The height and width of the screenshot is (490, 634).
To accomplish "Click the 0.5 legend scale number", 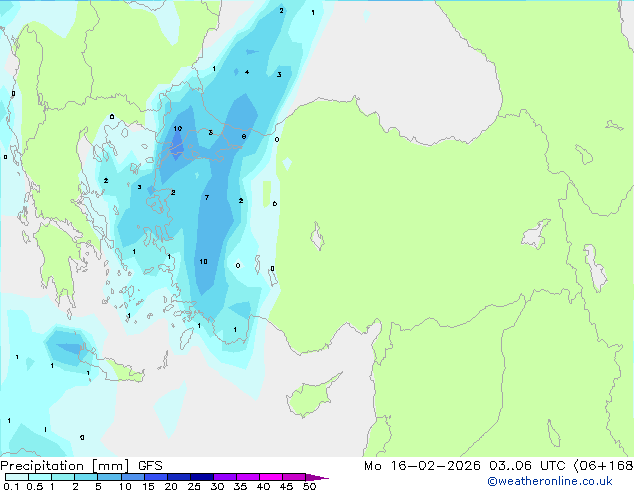I will (x=34, y=486).
